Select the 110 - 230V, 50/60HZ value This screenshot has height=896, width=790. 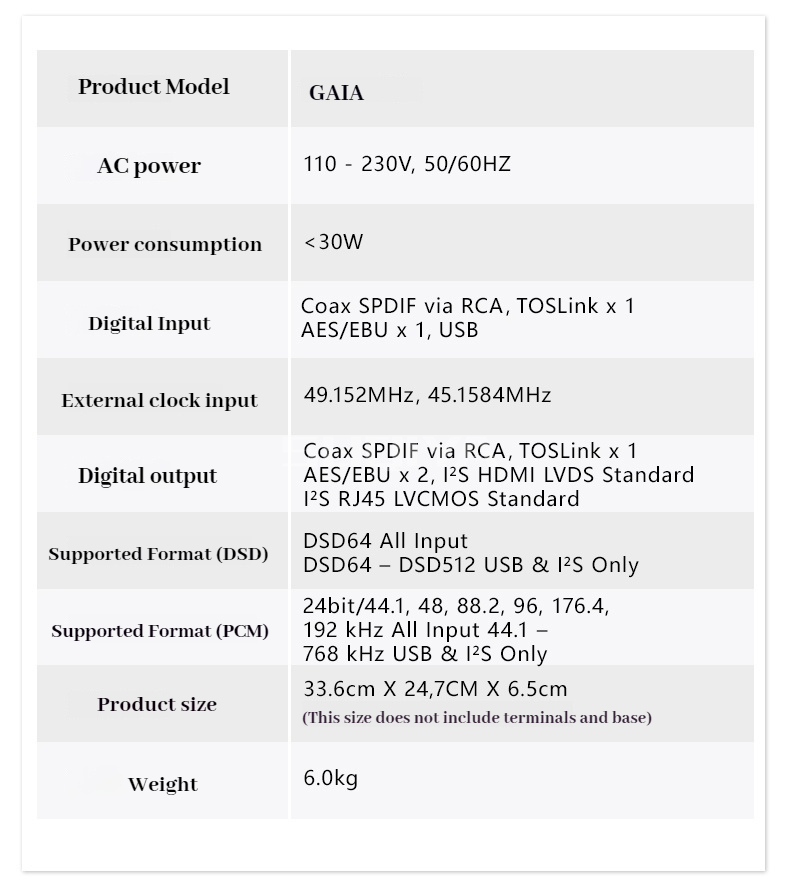point(407,164)
